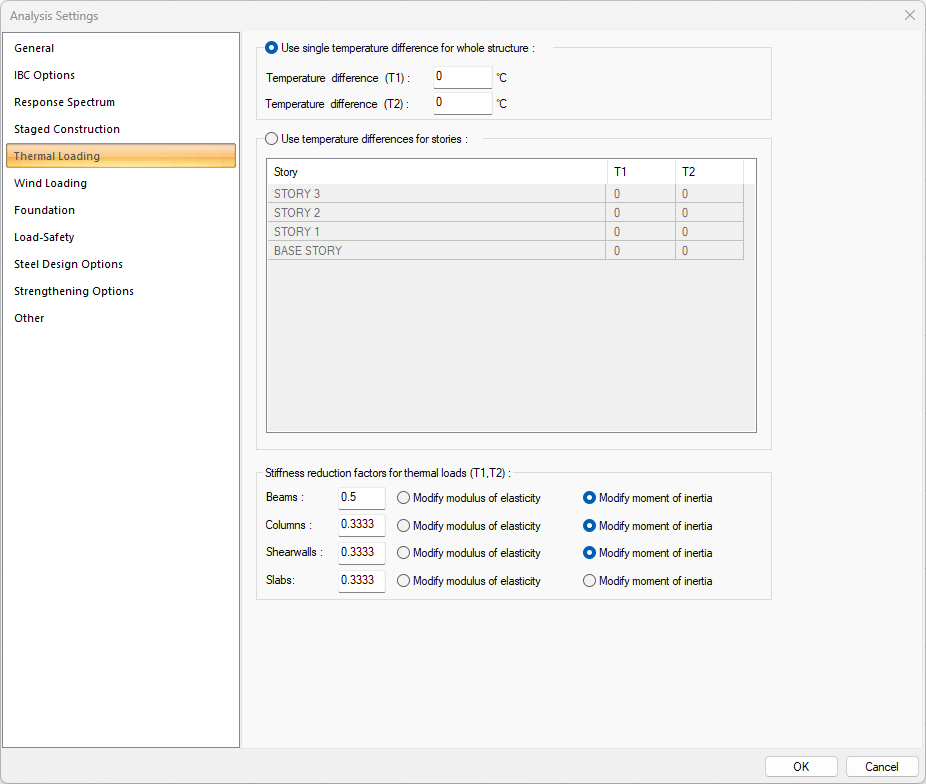Viewport: 926px width, 784px height.
Task: Edit the Beams stiffness reduction factor field
Action: click(361, 498)
